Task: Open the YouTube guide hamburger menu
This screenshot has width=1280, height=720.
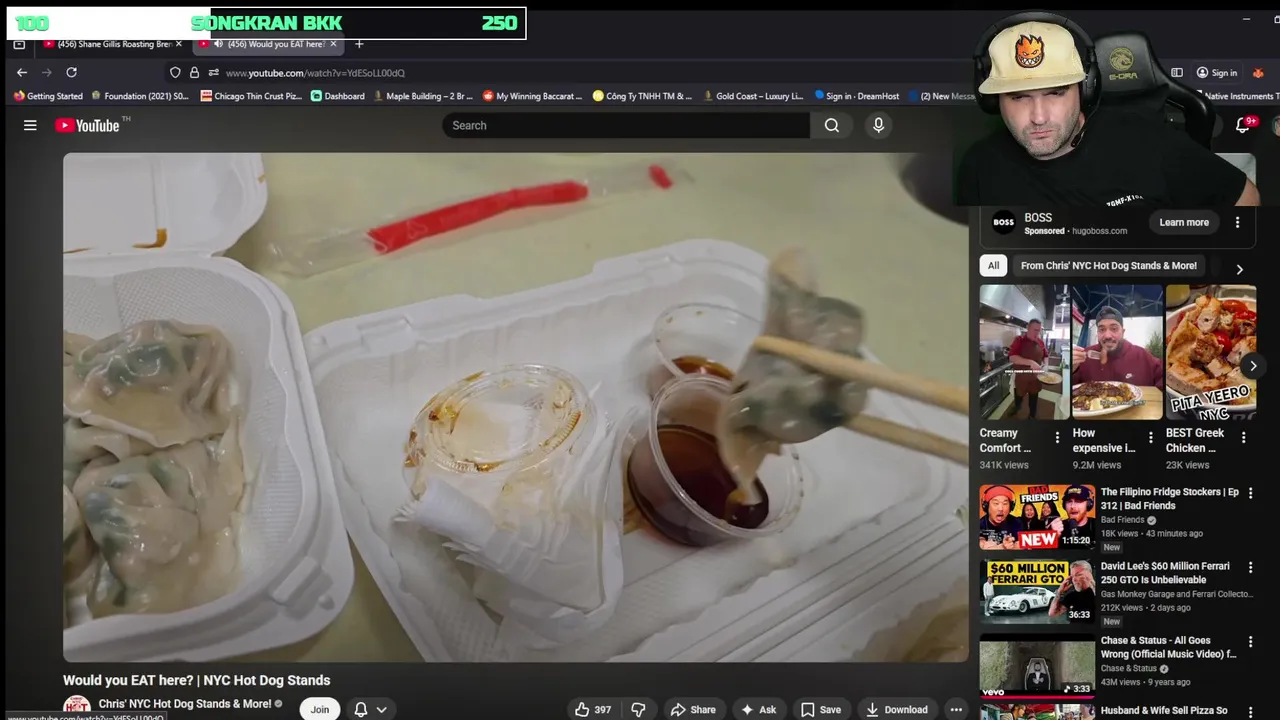Action: pos(30,125)
